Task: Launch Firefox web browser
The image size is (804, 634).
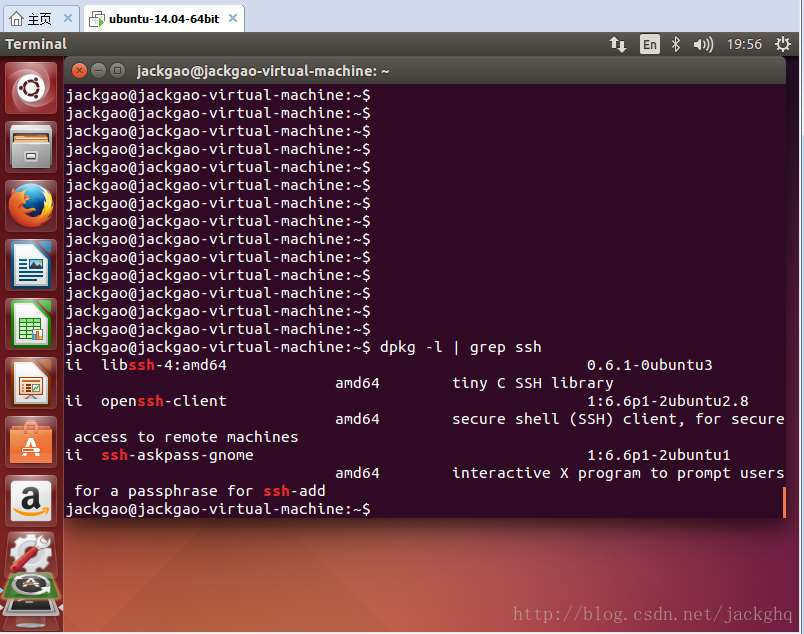Action: [x=31, y=206]
